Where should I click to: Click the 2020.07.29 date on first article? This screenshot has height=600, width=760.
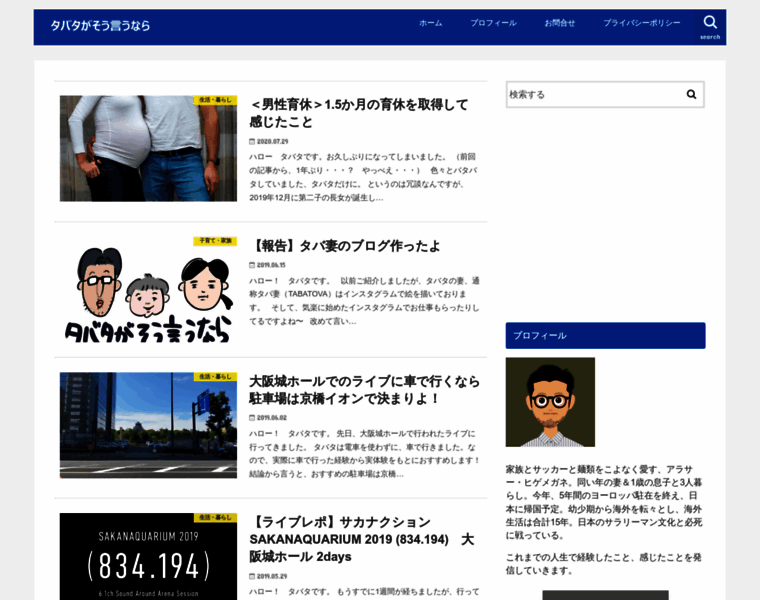coord(271,141)
